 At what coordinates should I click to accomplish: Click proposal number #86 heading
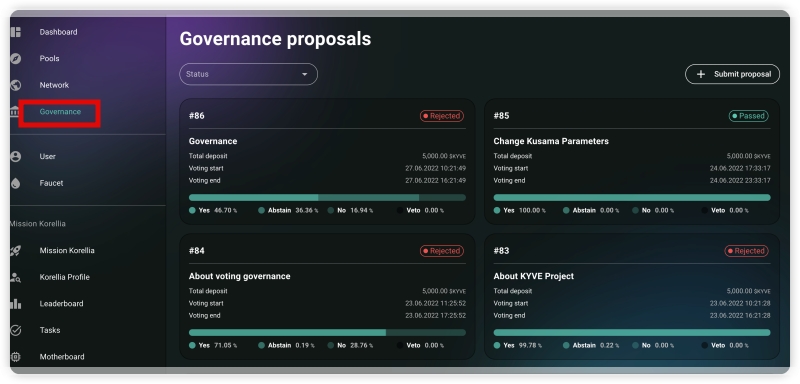click(x=196, y=116)
